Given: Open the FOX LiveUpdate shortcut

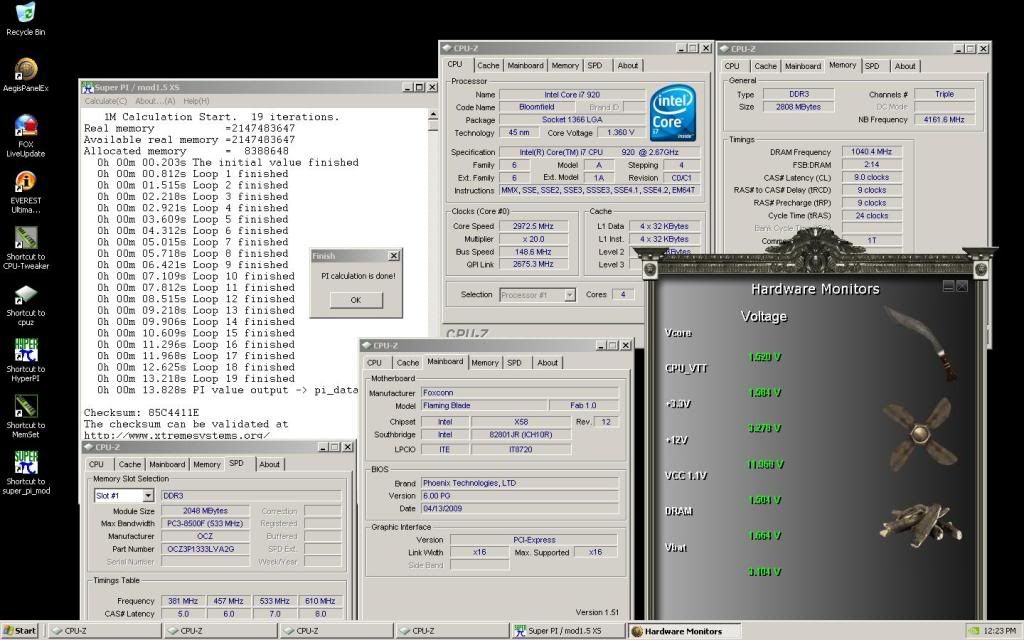Looking at the screenshot, I should 25,126.
